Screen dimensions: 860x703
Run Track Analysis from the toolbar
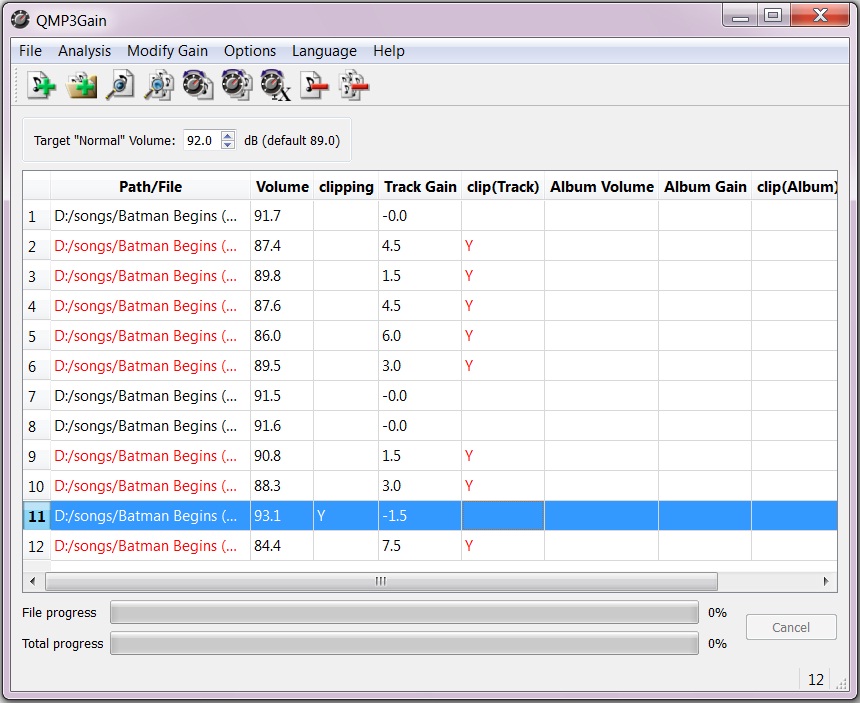tap(119, 86)
